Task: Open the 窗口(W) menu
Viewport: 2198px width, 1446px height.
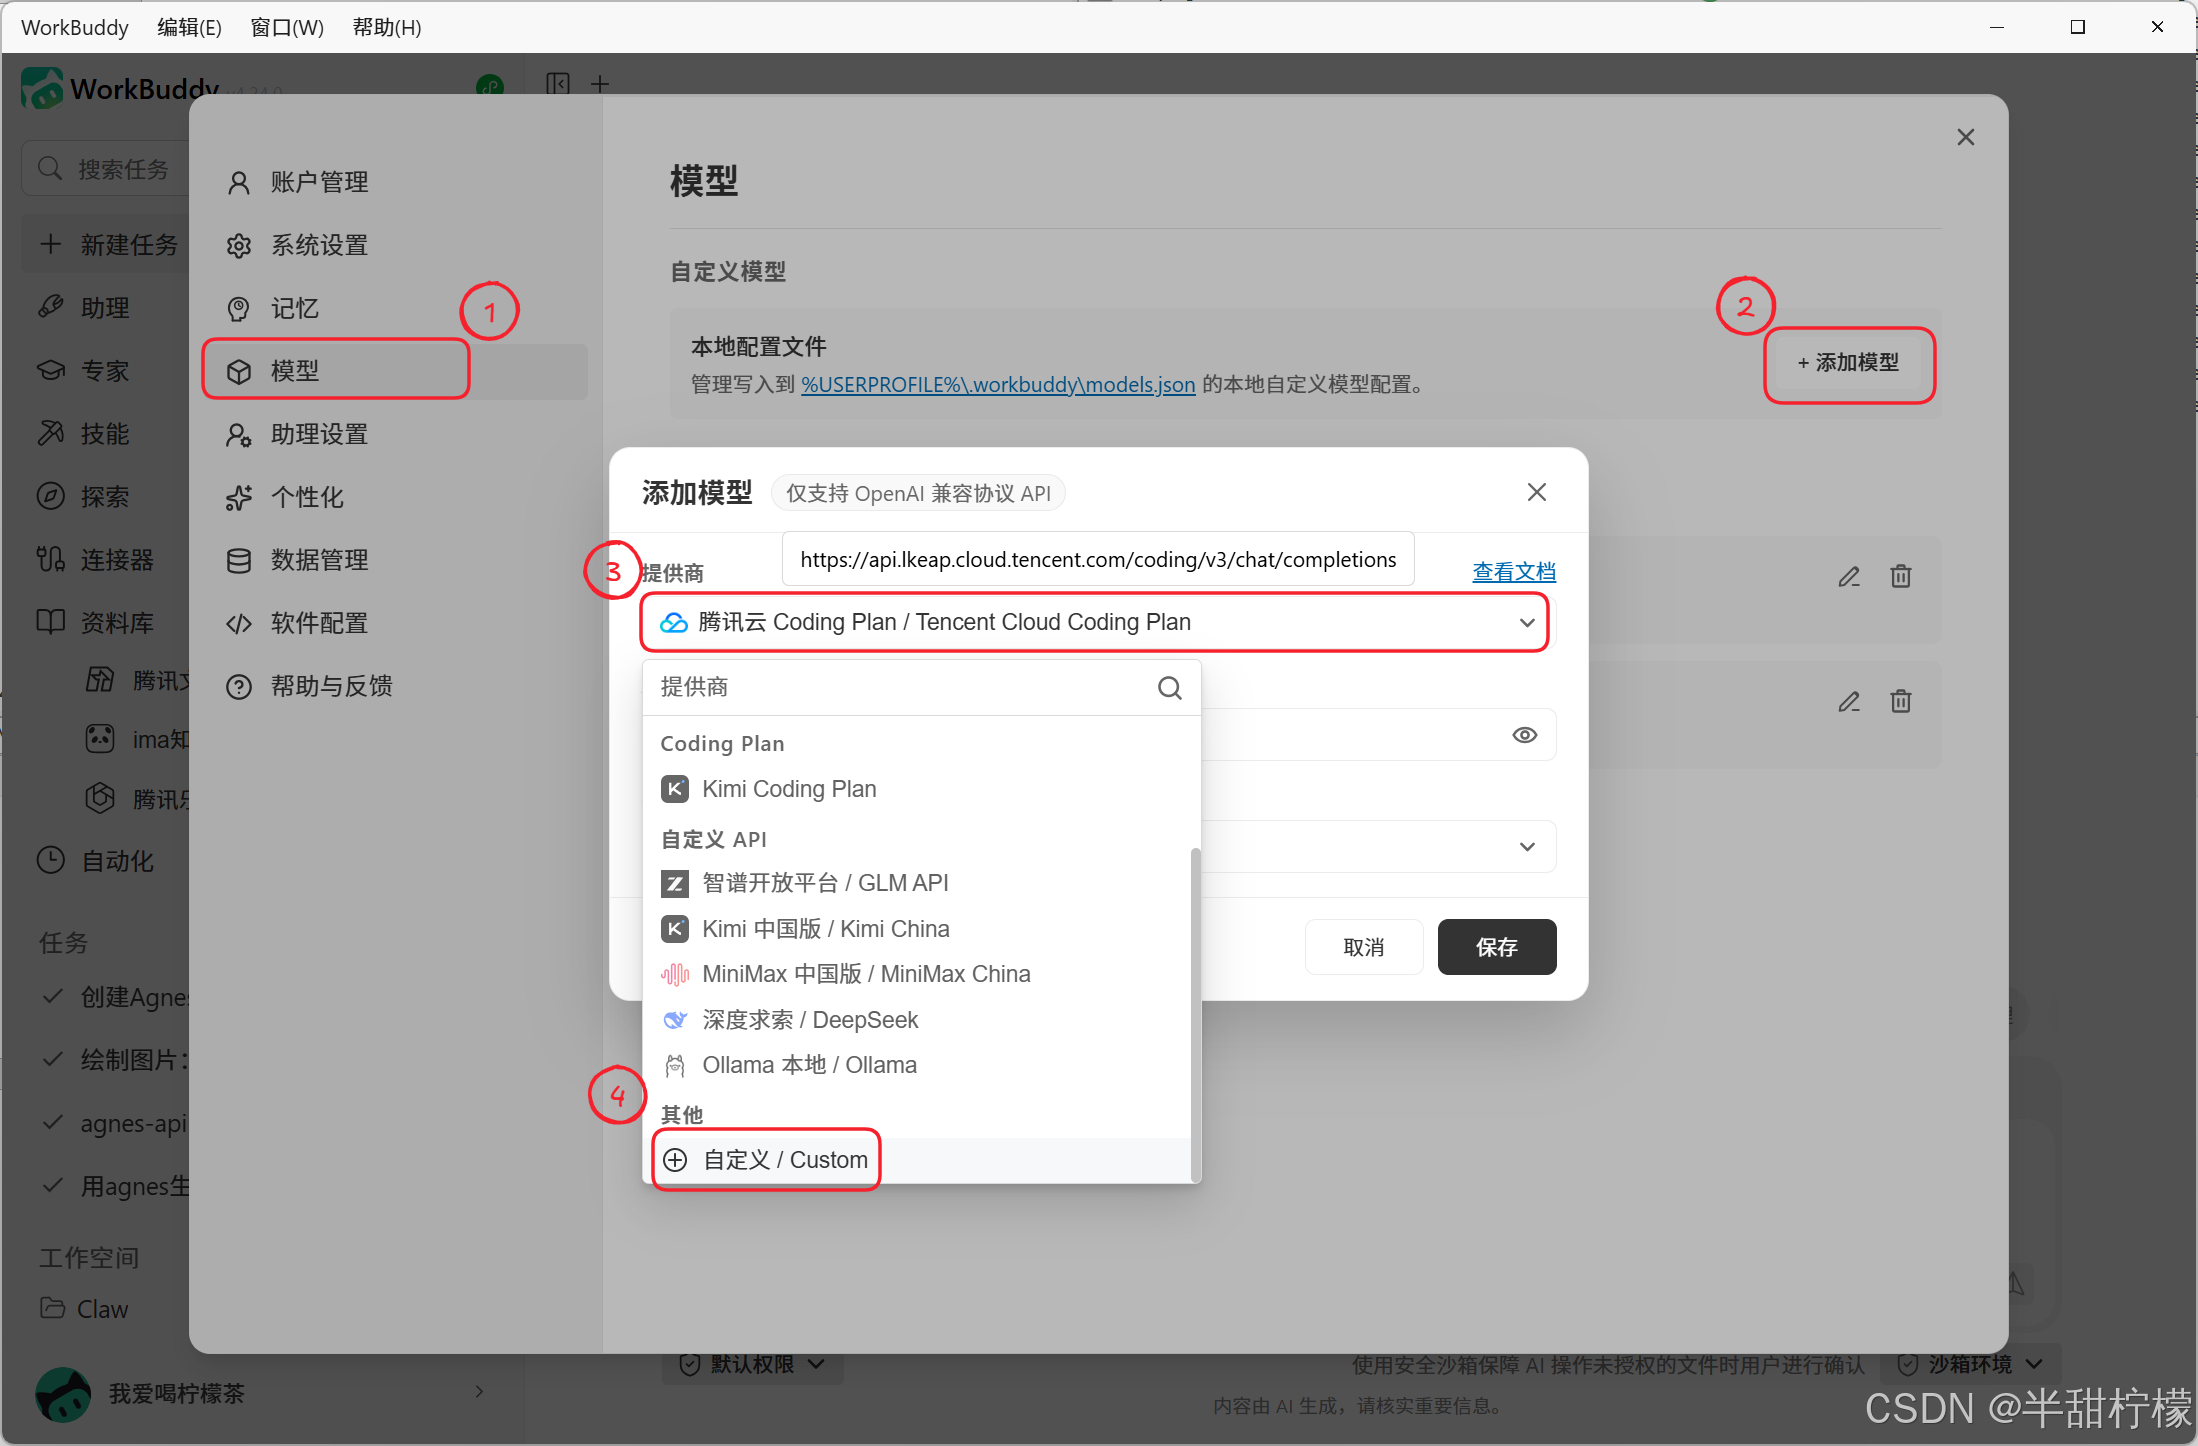Action: pyautogui.click(x=287, y=27)
